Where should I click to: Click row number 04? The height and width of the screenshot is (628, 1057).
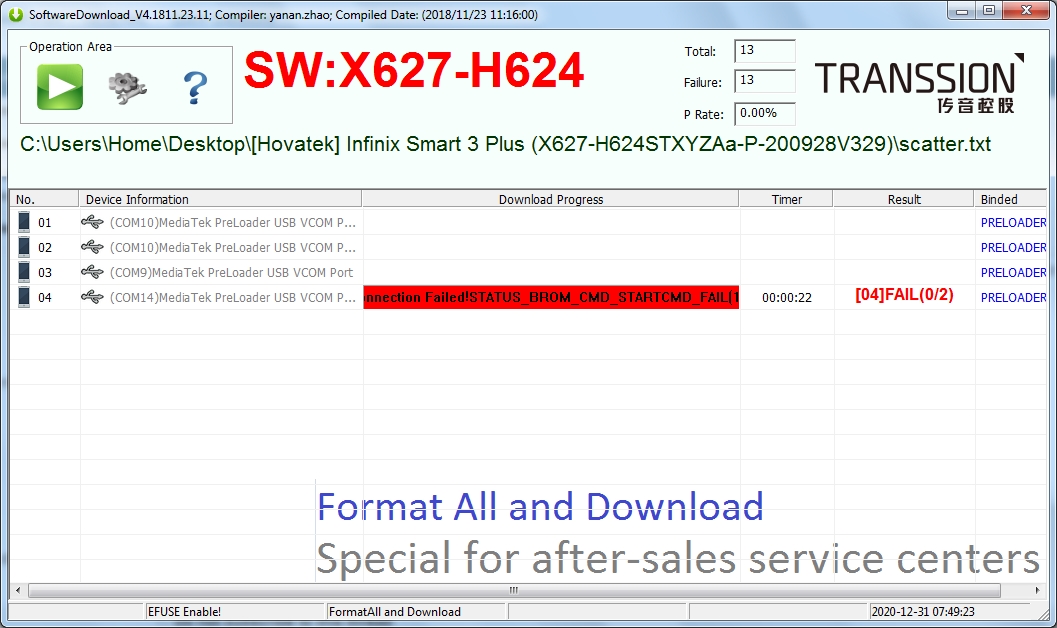pyautogui.click(x=44, y=297)
